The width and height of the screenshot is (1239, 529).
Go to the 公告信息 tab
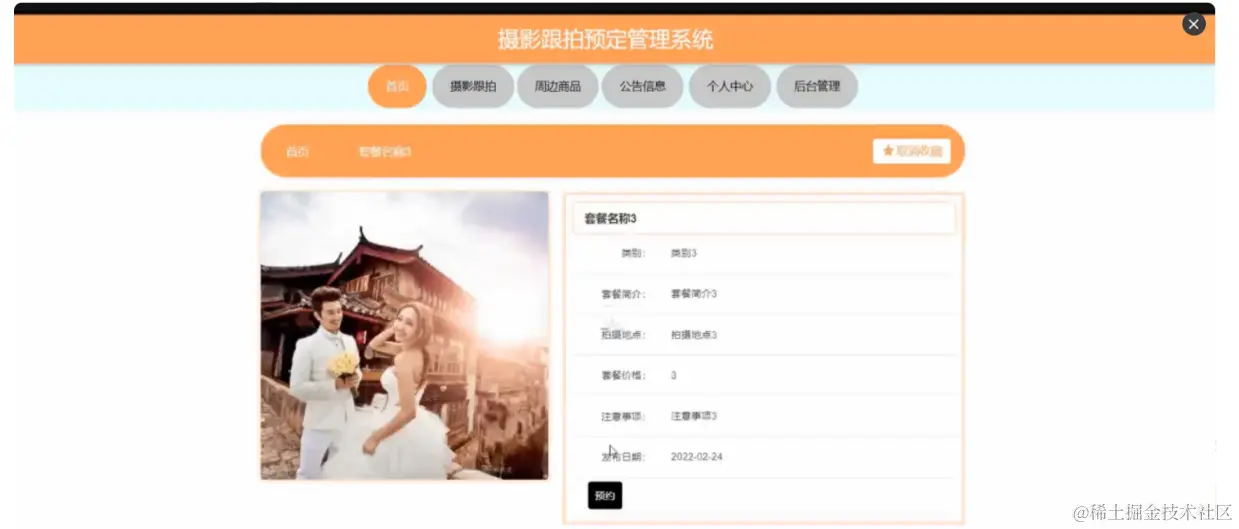pyautogui.click(x=642, y=86)
